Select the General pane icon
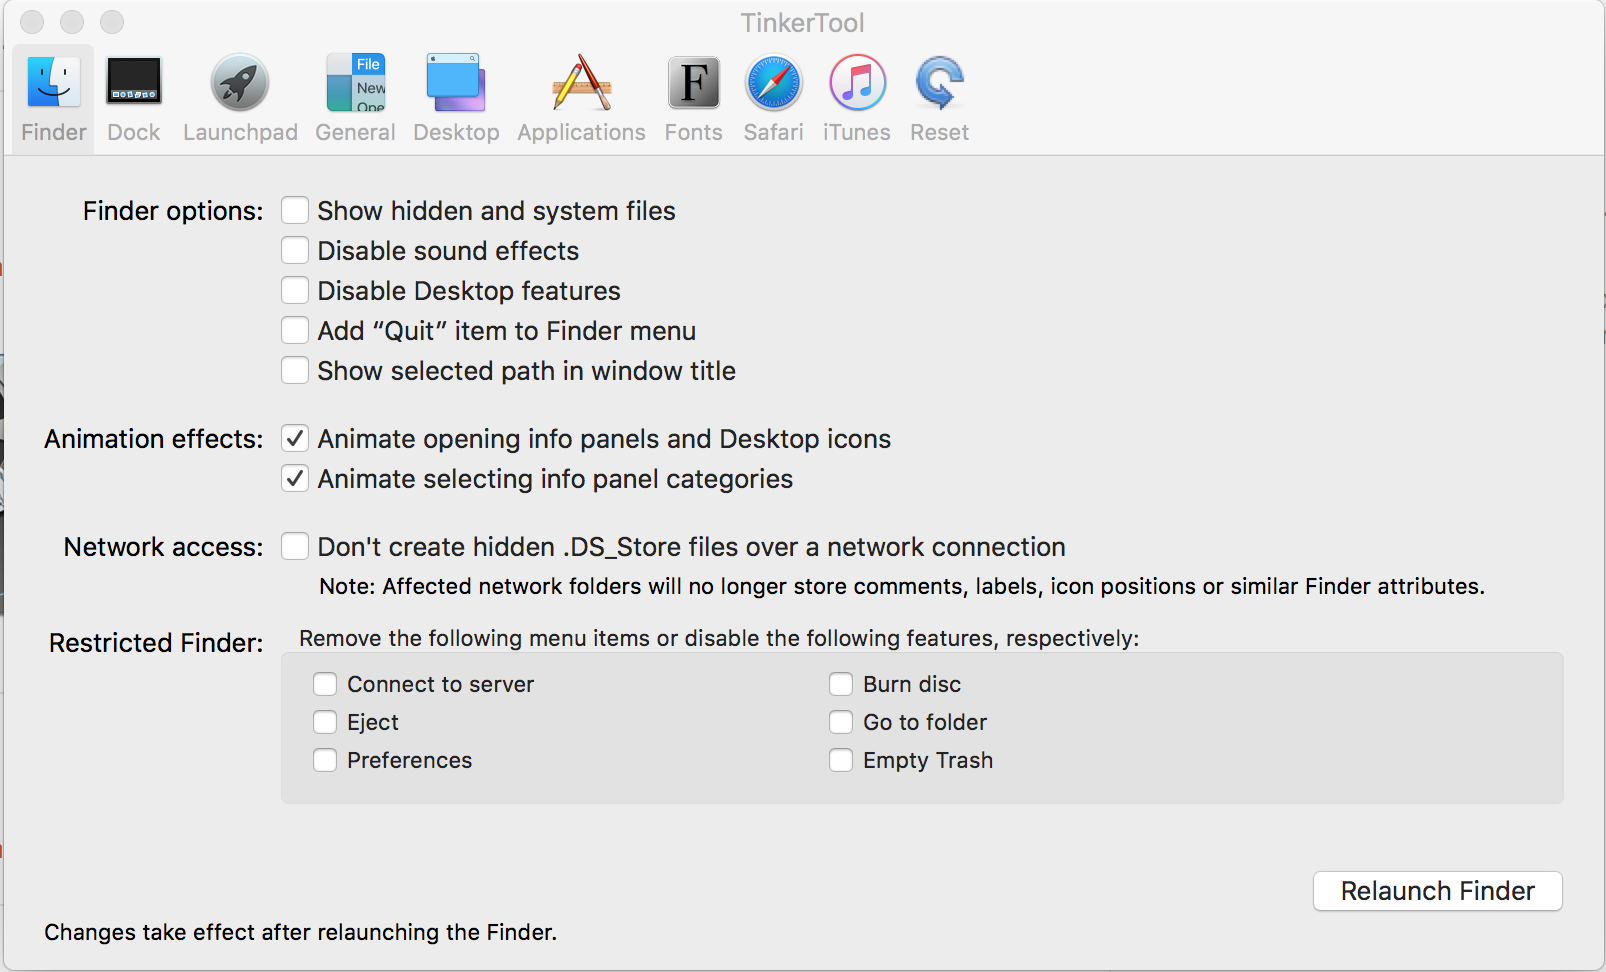 (x=355, y=97)
